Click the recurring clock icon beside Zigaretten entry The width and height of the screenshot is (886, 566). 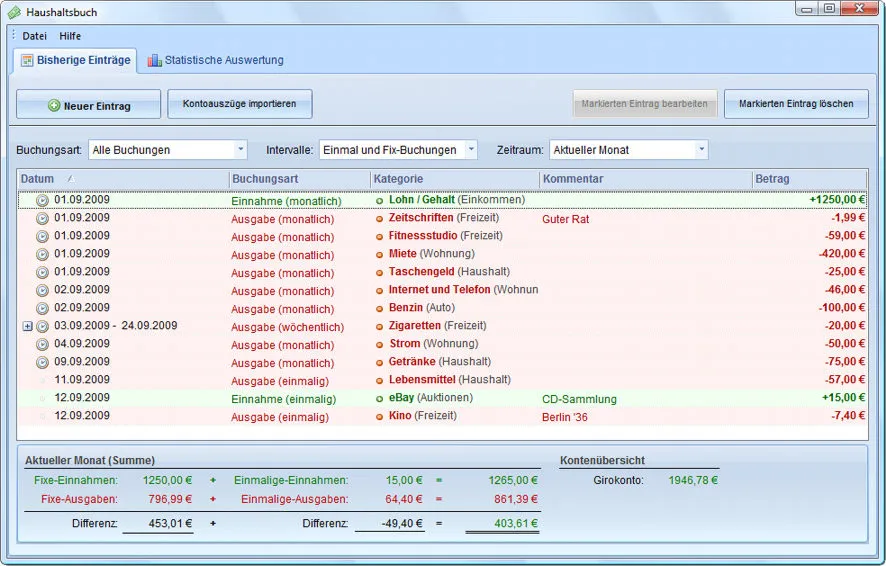[x=42, y=326]
